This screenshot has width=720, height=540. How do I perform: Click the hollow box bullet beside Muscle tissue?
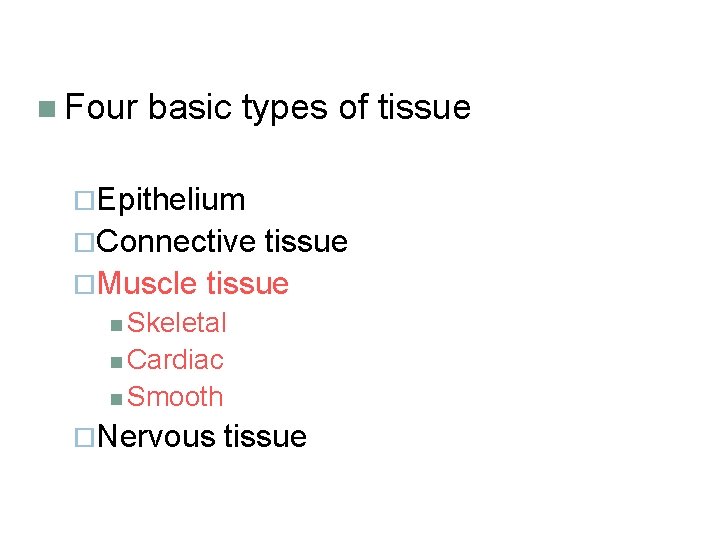86,285
